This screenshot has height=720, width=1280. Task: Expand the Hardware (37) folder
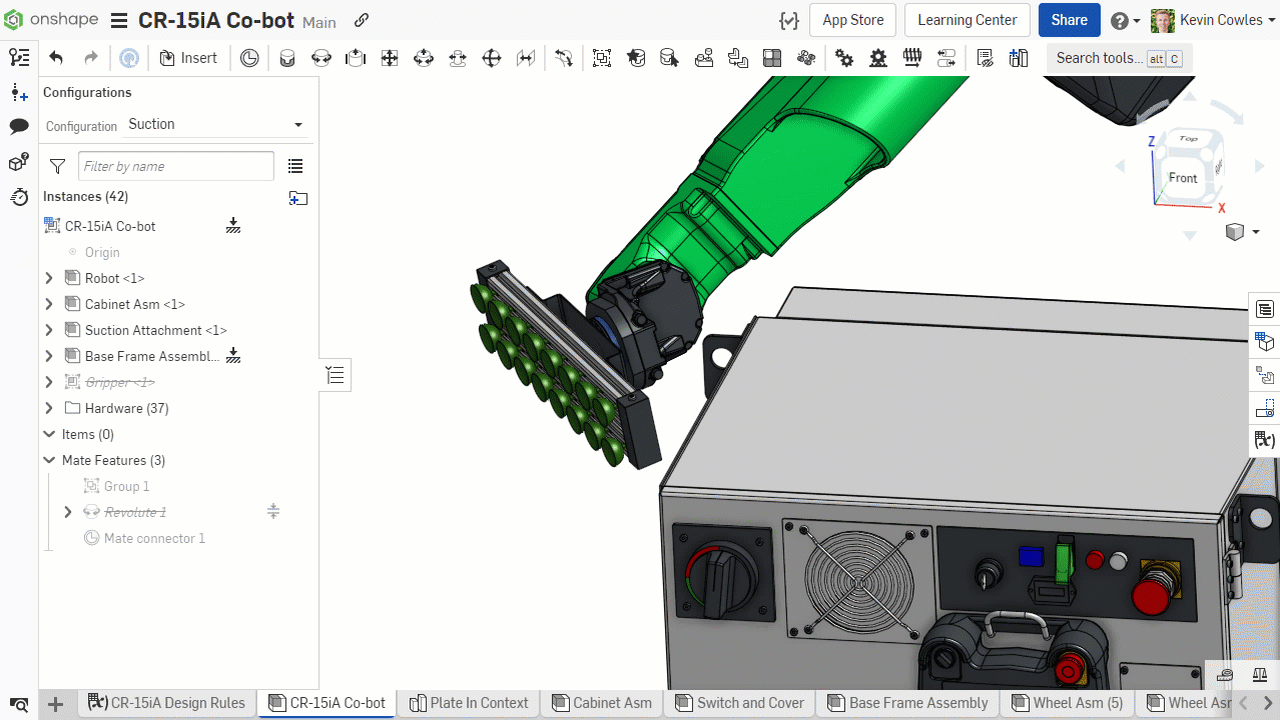(49, 408)
